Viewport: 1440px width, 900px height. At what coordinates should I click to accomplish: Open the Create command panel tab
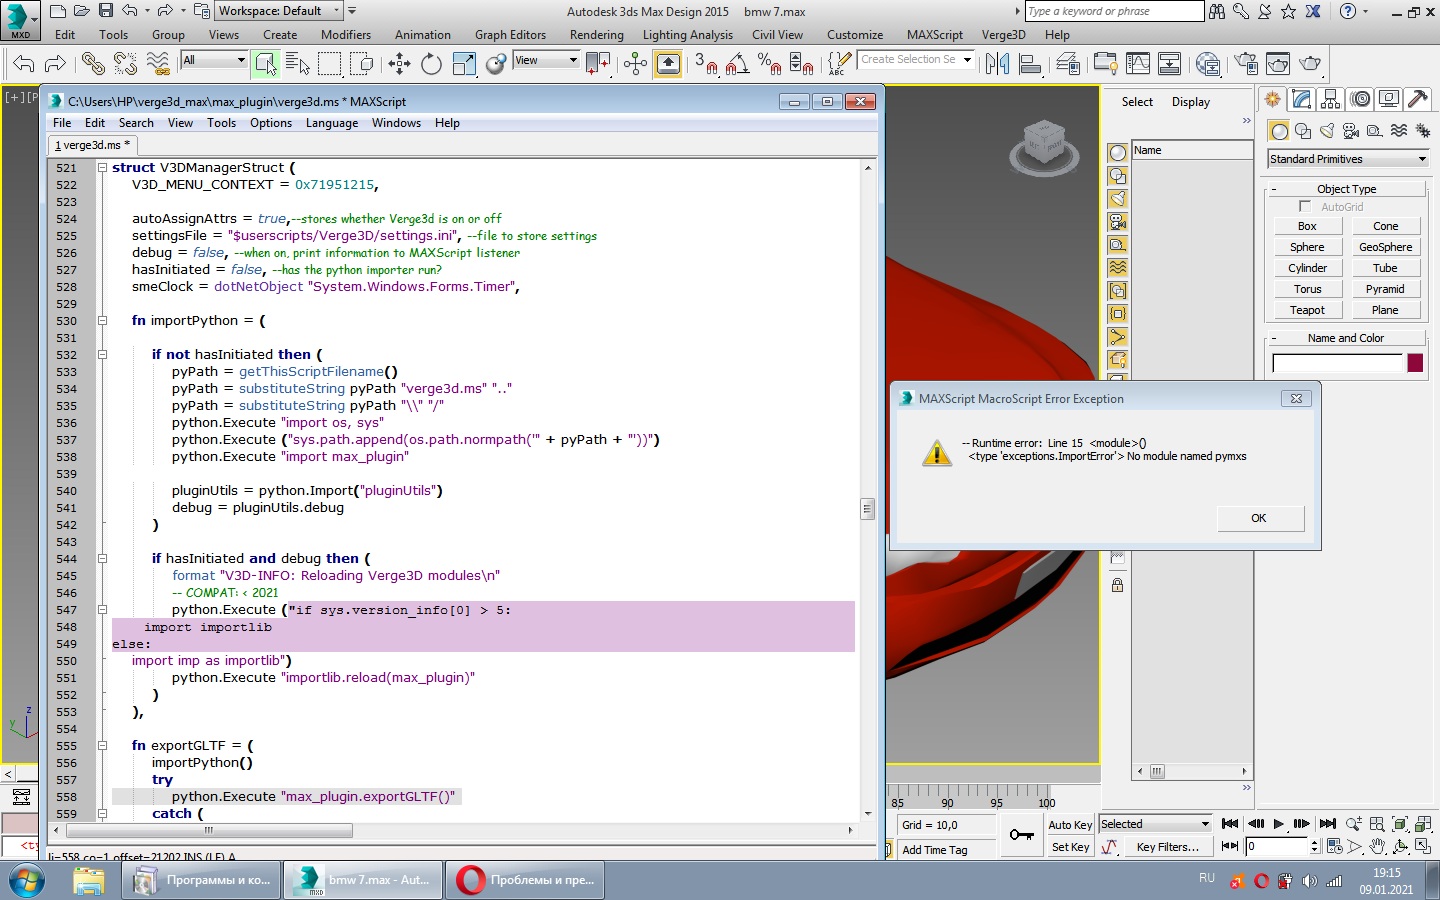[1272, 99]
